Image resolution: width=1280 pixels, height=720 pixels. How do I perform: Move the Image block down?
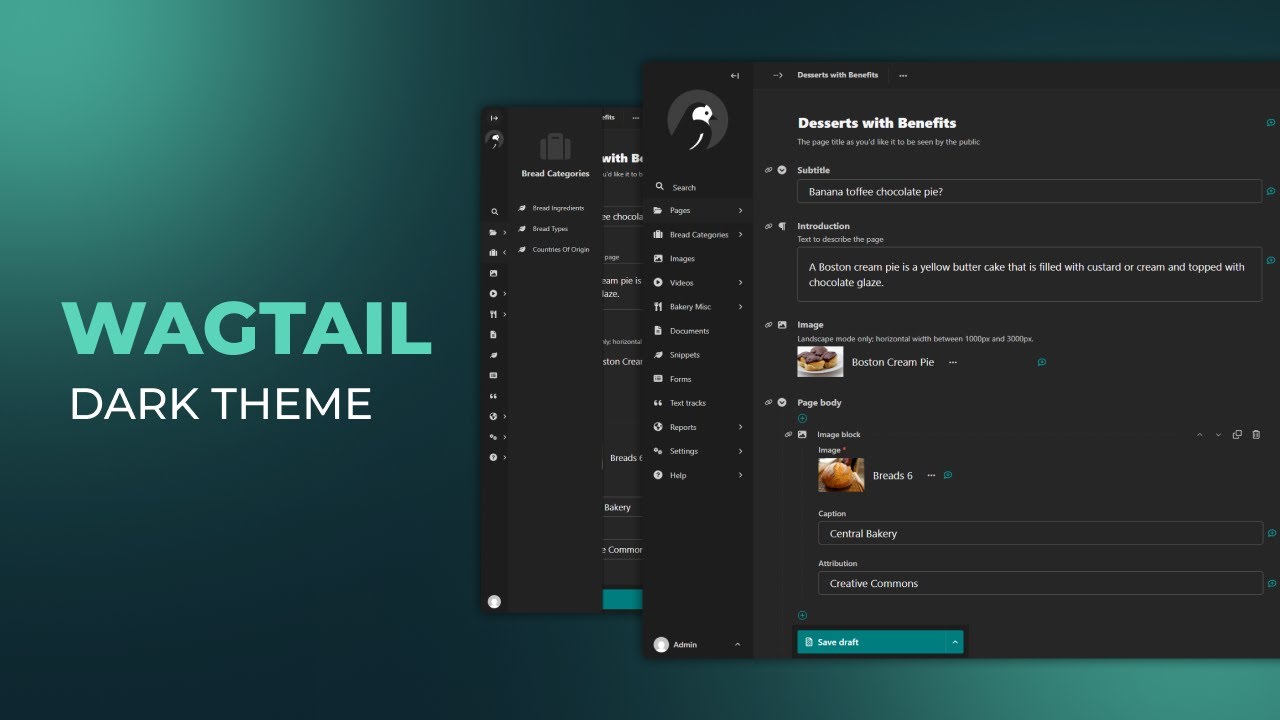[x=1218, y=434]
